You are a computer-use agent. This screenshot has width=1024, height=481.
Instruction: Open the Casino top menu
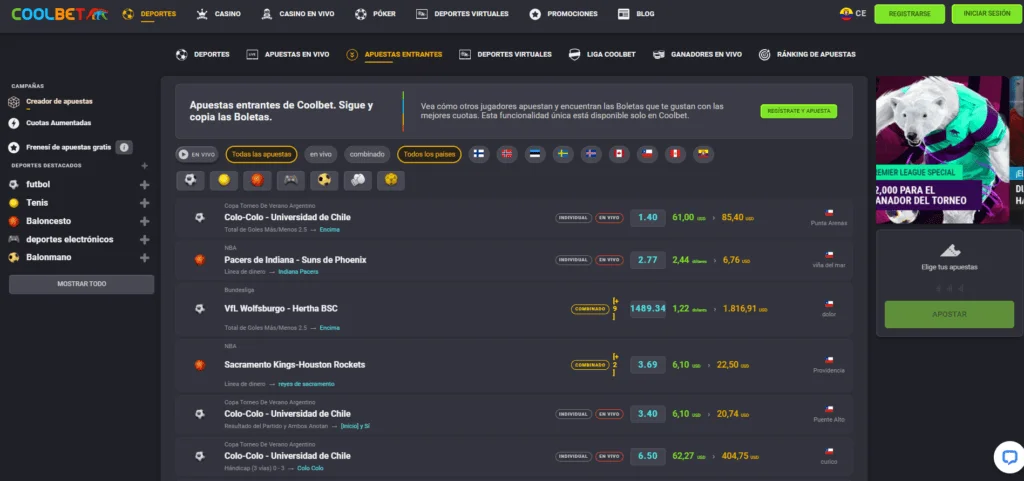219,14
